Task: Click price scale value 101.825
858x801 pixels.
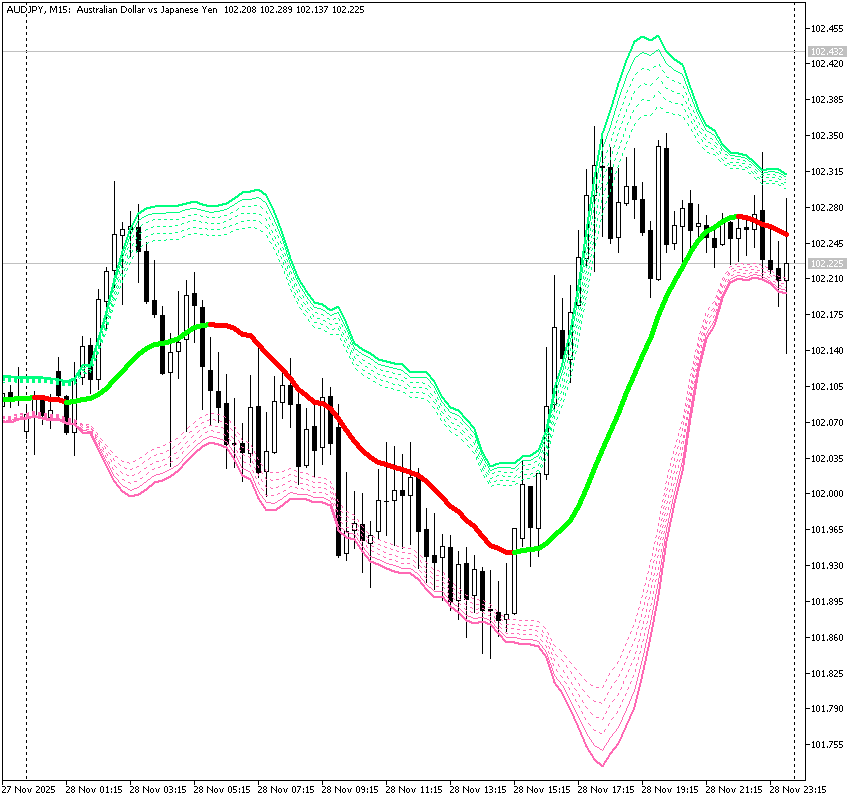Action: (827, 673)
